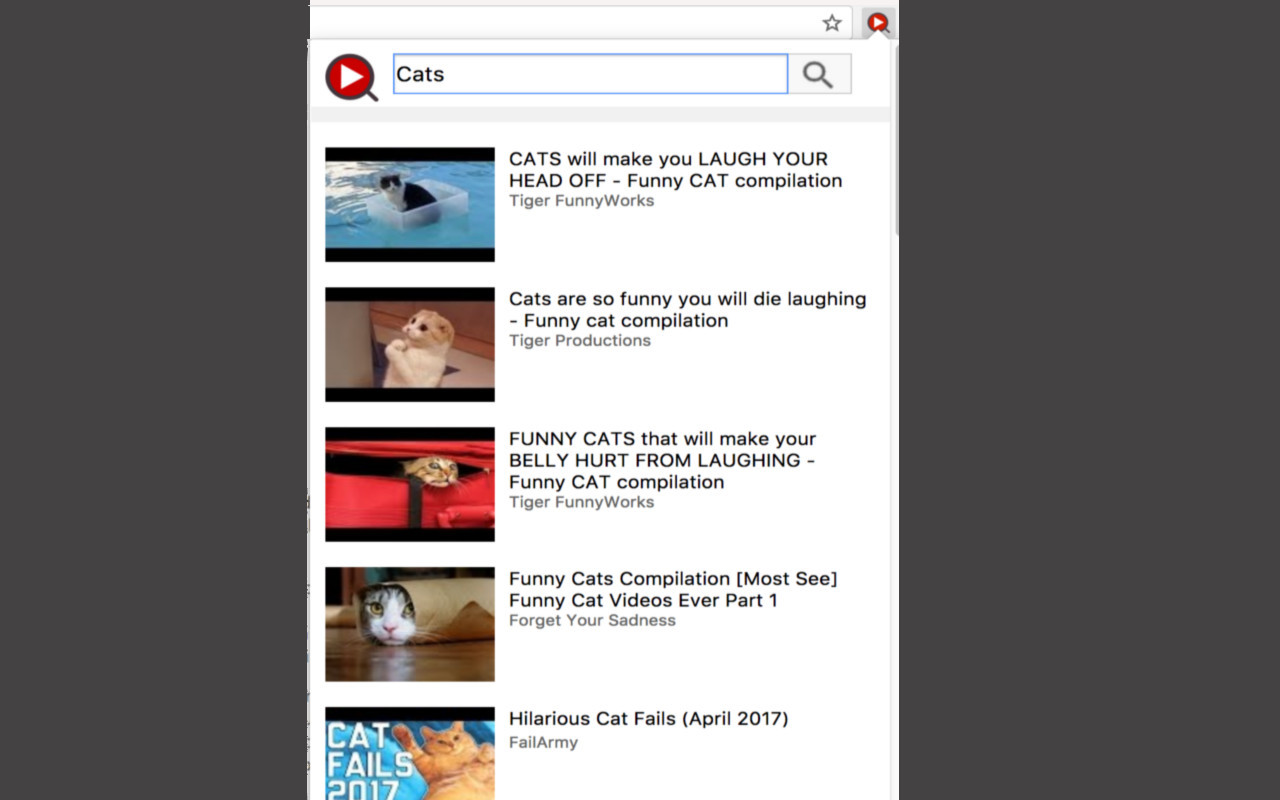Open "Hilarious Cat Fails (April 2017)" title
Screen dimensions: 1280x800
click(648, 719)
